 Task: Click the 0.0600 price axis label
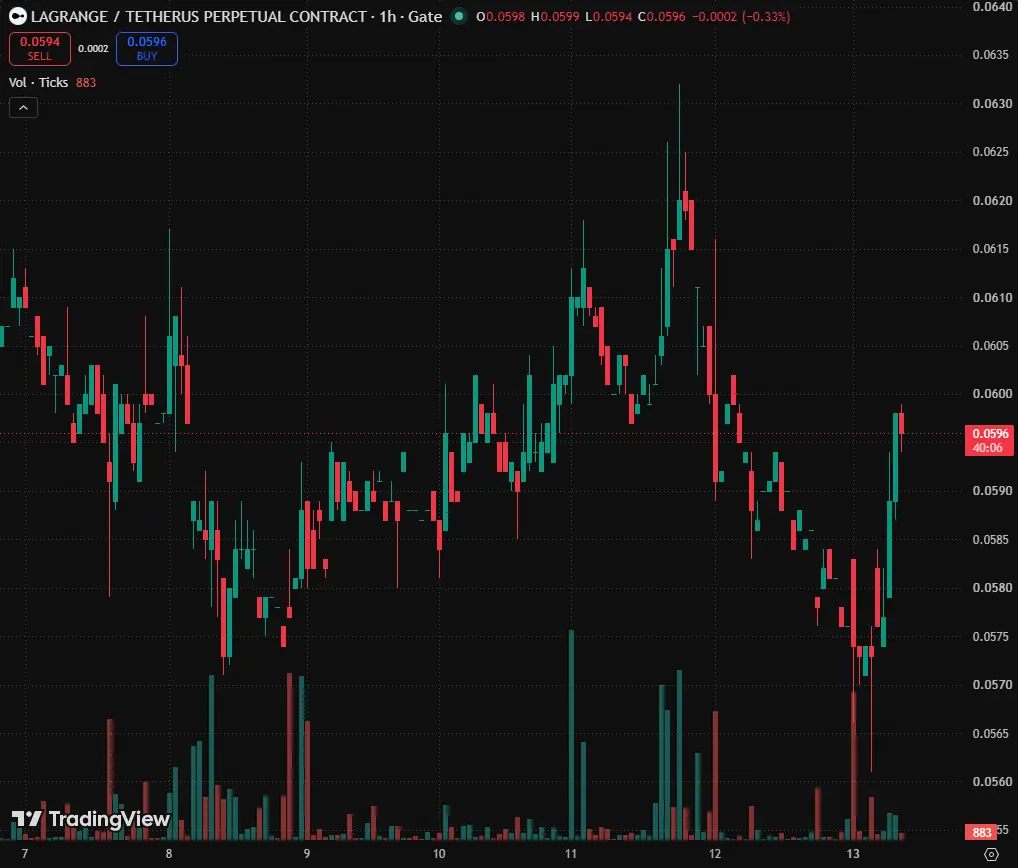(x=992, y=393)
